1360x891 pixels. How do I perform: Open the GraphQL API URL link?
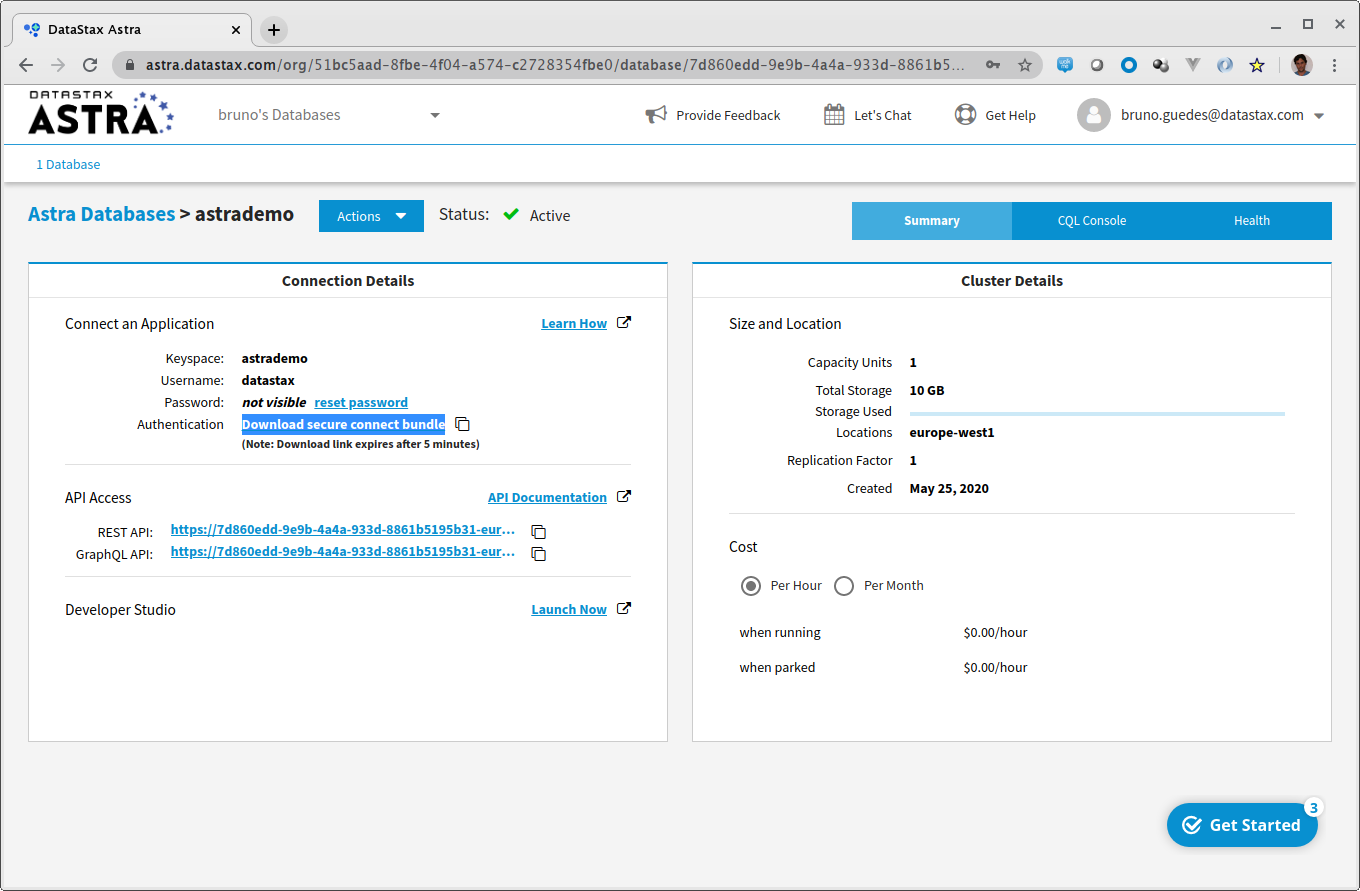pos(343,551)
